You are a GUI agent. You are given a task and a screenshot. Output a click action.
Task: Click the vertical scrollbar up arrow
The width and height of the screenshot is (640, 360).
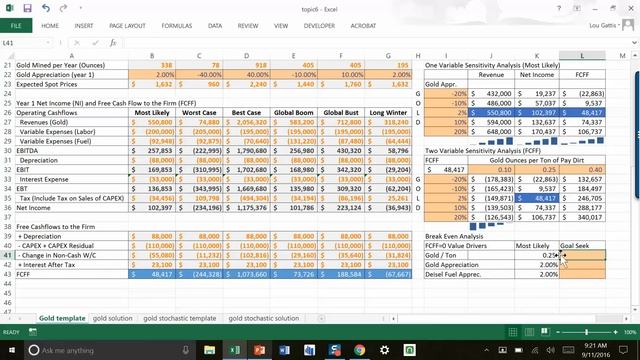(x=635, y=56)
